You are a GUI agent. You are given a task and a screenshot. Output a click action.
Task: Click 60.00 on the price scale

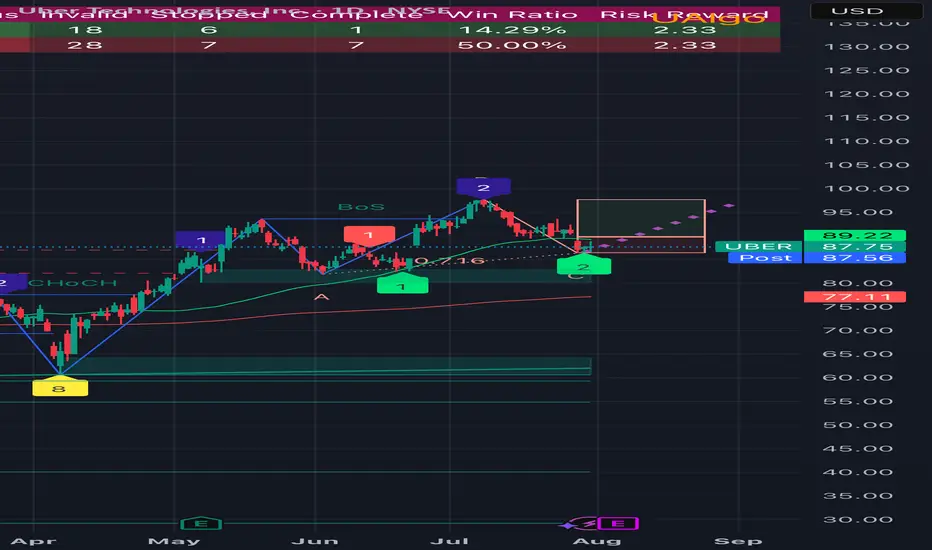point(859,378)
